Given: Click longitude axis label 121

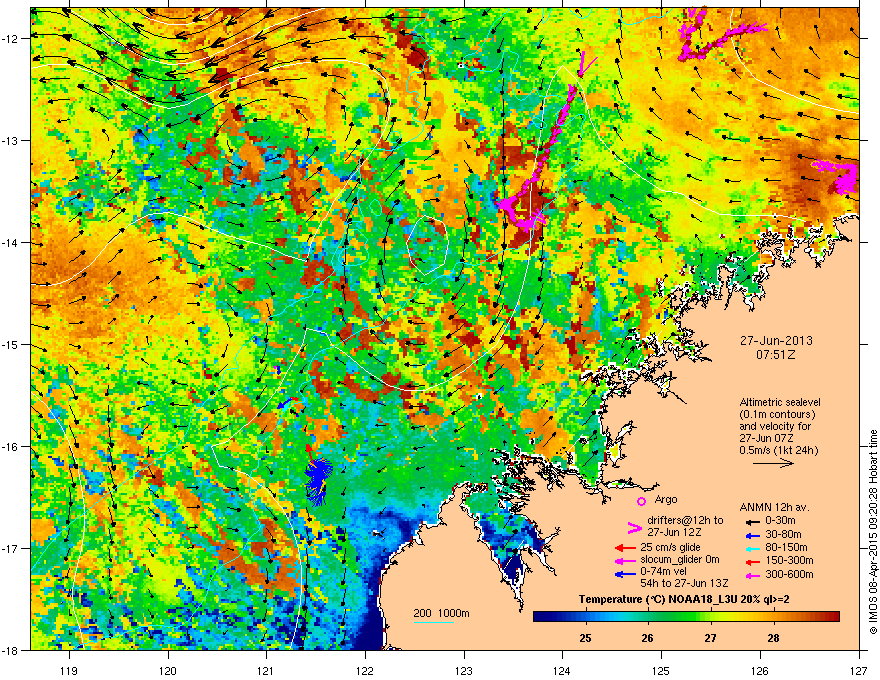Looking at the screenshot, I should tap(266, 670).
